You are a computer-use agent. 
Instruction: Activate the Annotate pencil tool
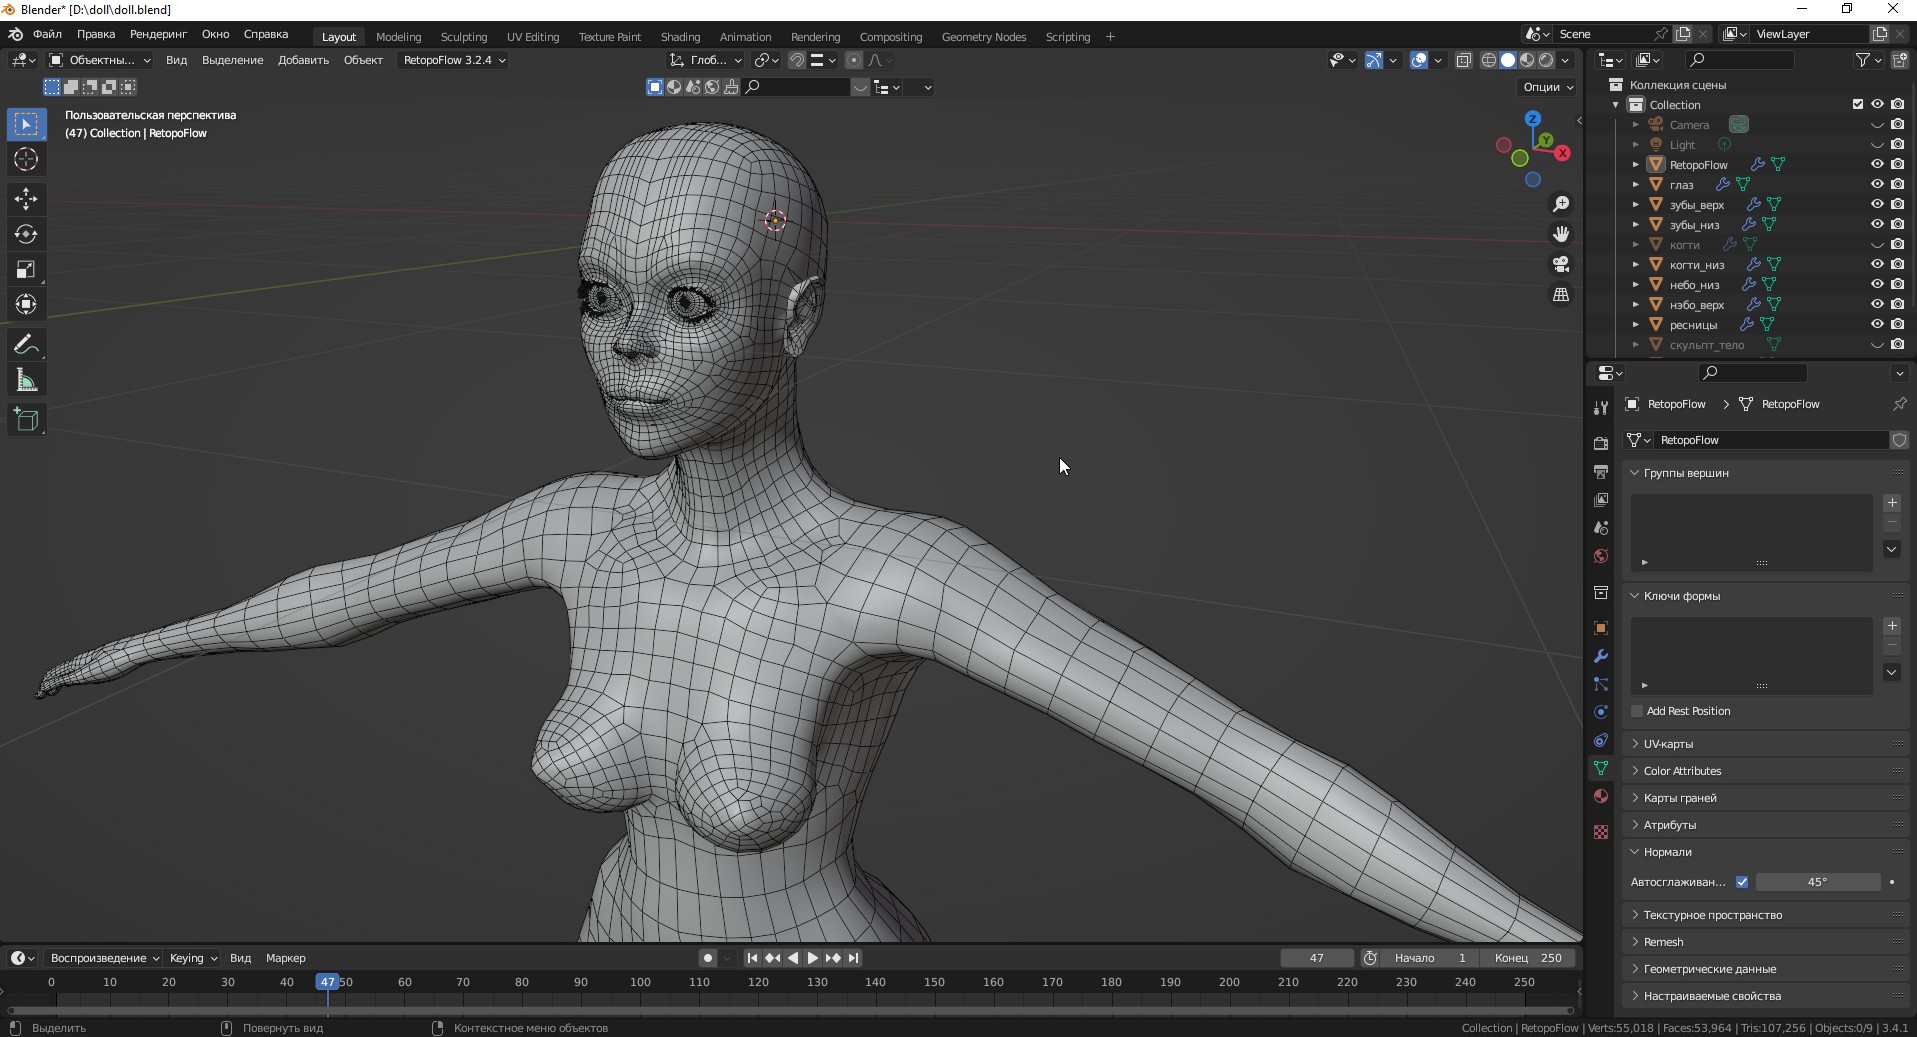click(x=26, y=345)
